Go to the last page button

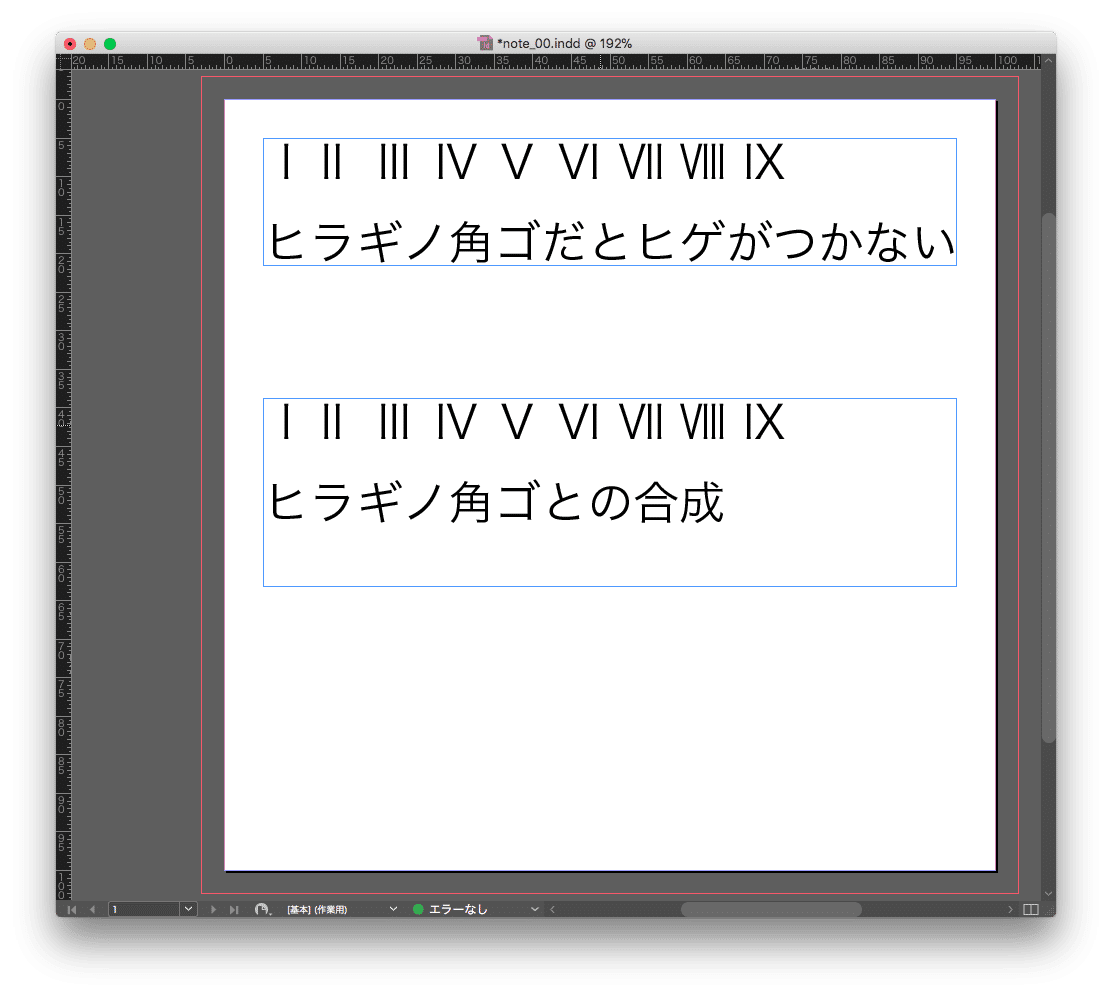point(233,909)
